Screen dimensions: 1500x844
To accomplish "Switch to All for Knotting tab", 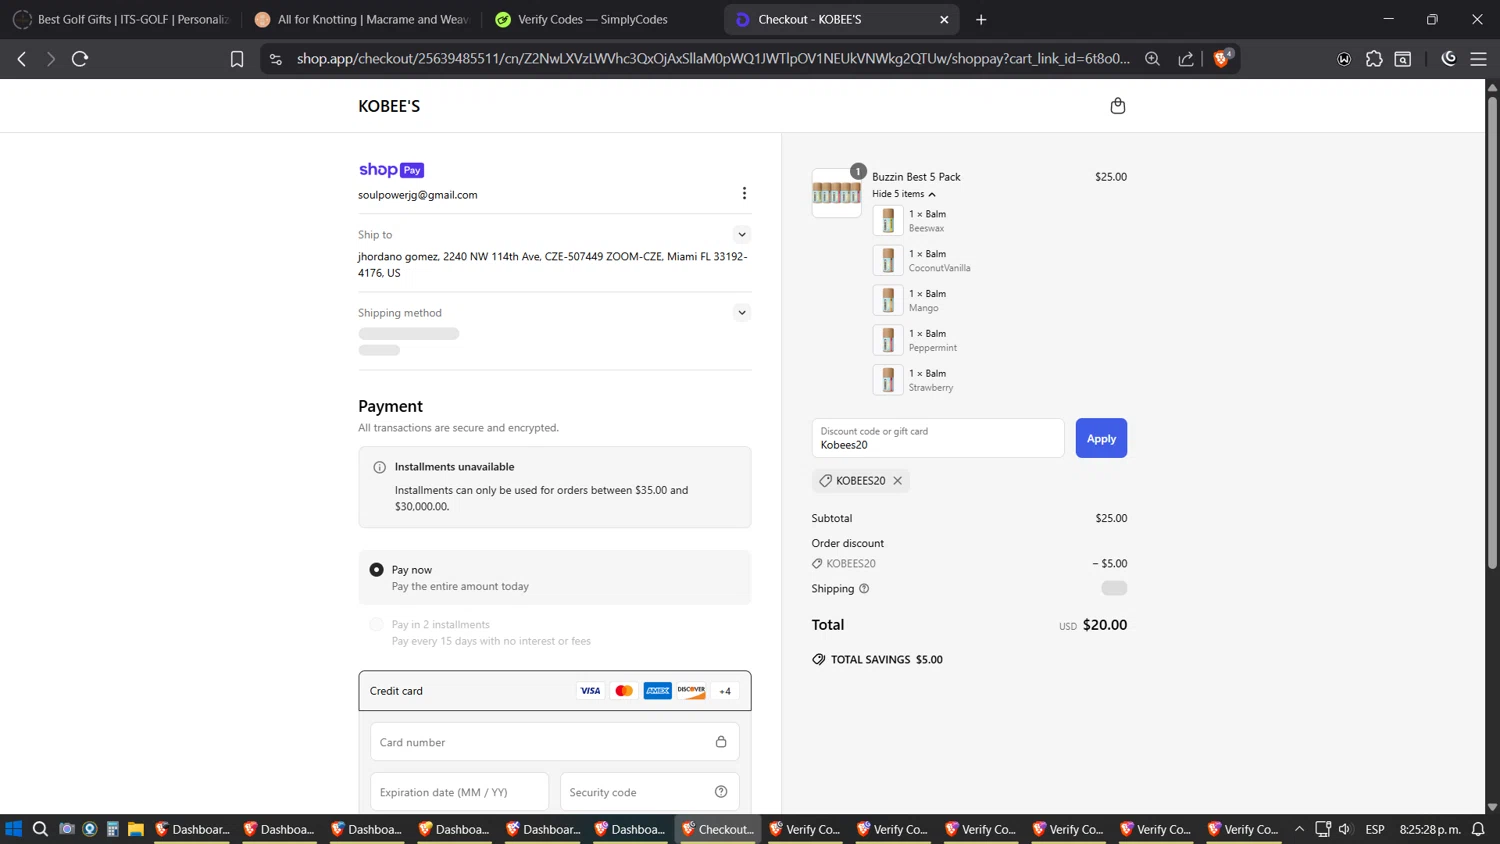I will tap(361, 19).
